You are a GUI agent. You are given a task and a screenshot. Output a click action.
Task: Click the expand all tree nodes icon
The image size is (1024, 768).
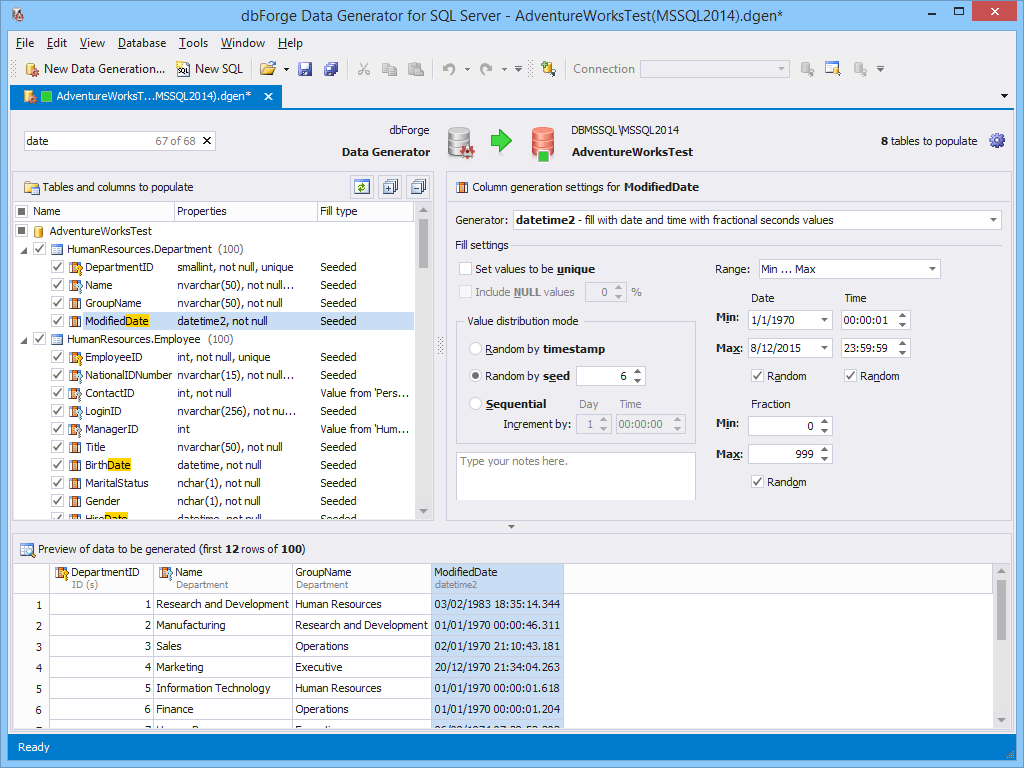coord(390,187)
